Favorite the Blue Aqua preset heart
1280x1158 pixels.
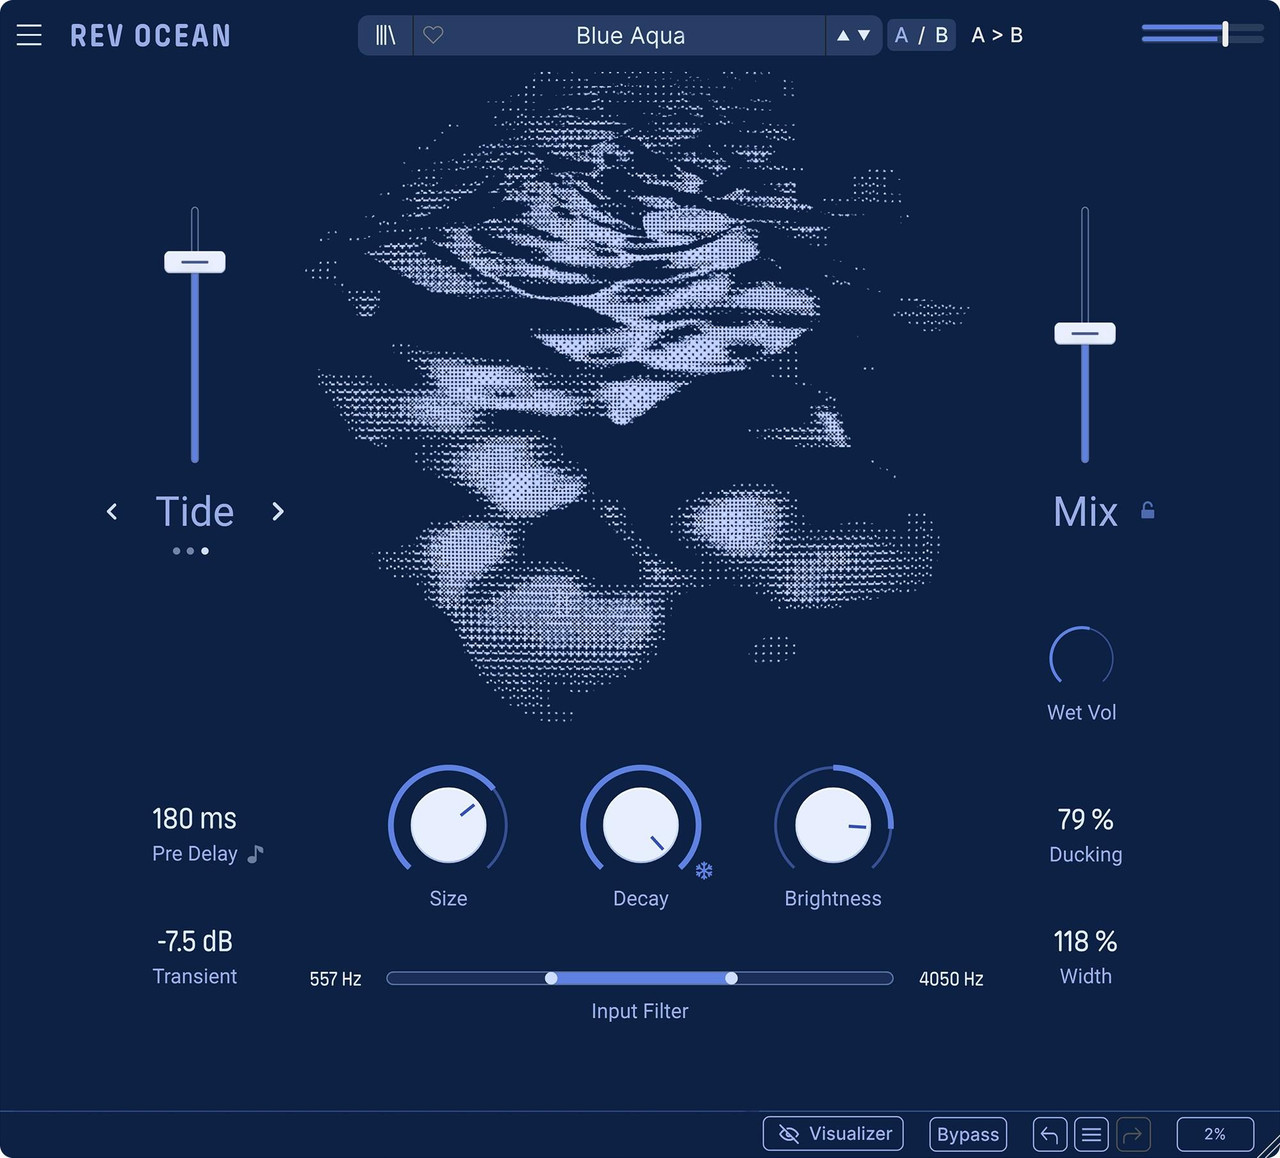(433, 35)
